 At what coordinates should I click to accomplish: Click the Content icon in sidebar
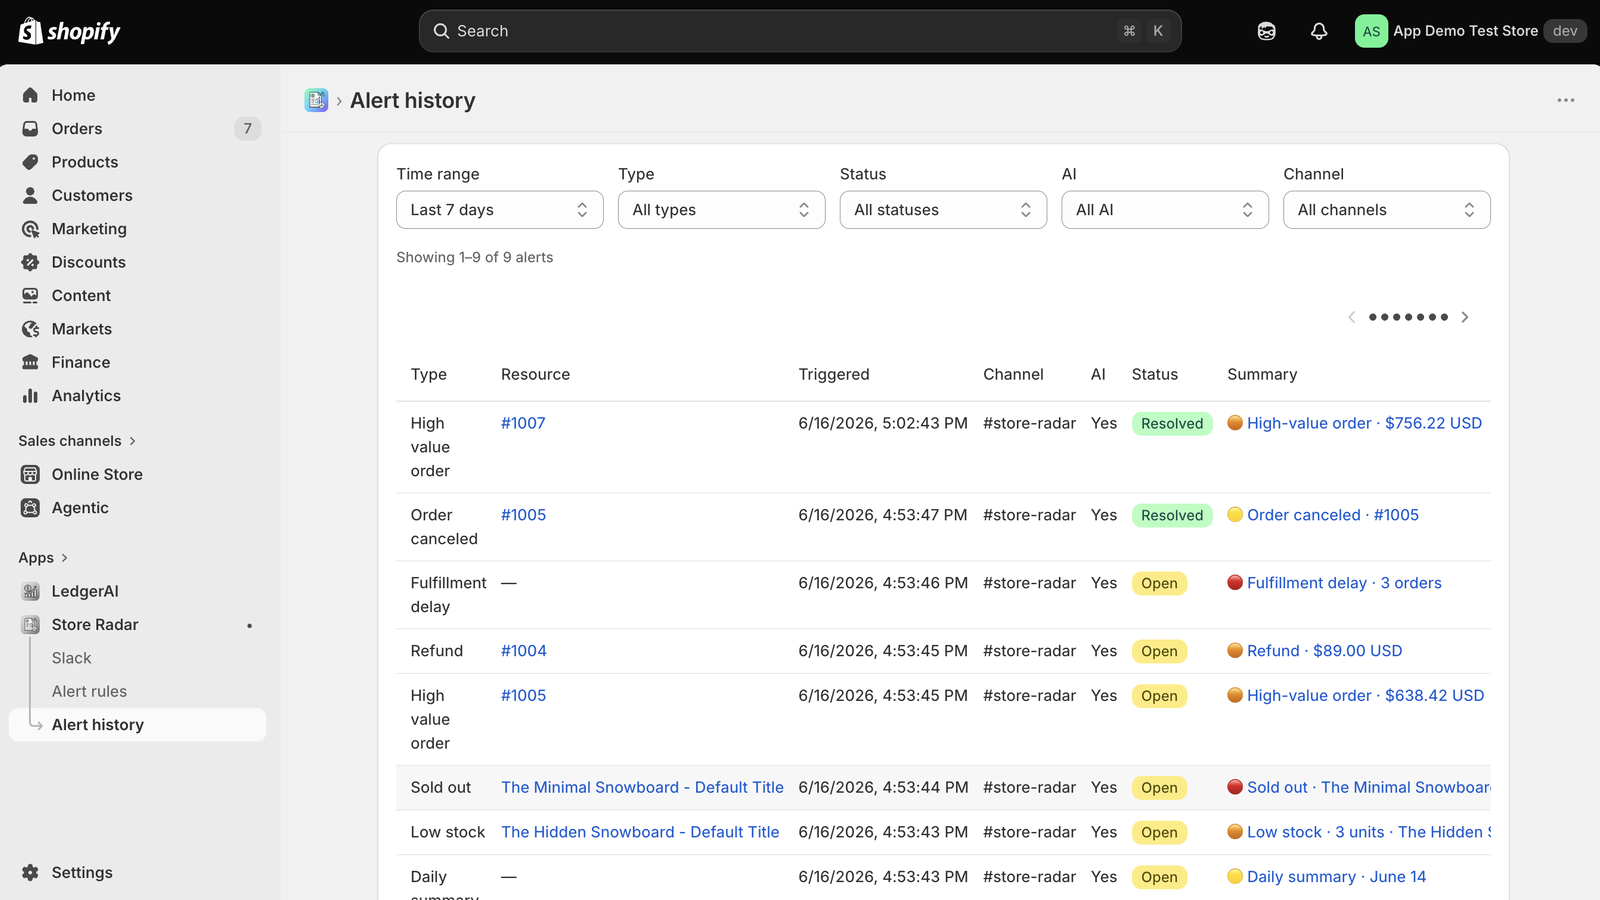31,296
